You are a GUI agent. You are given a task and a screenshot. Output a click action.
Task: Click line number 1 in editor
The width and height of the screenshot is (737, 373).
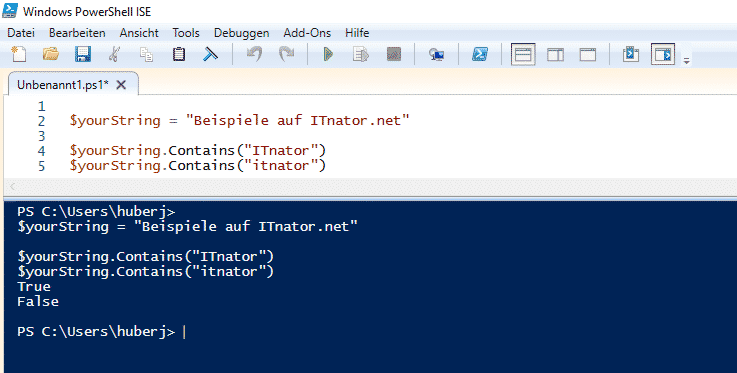point(42,106)
